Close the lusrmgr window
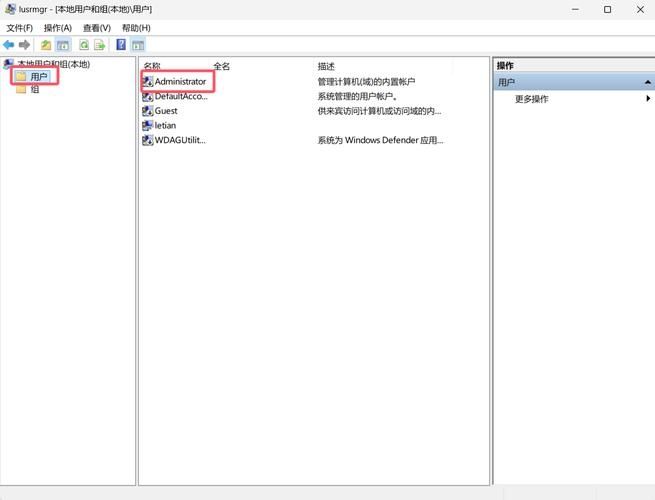Screen dimensions: 655x500 coord(640,9)
